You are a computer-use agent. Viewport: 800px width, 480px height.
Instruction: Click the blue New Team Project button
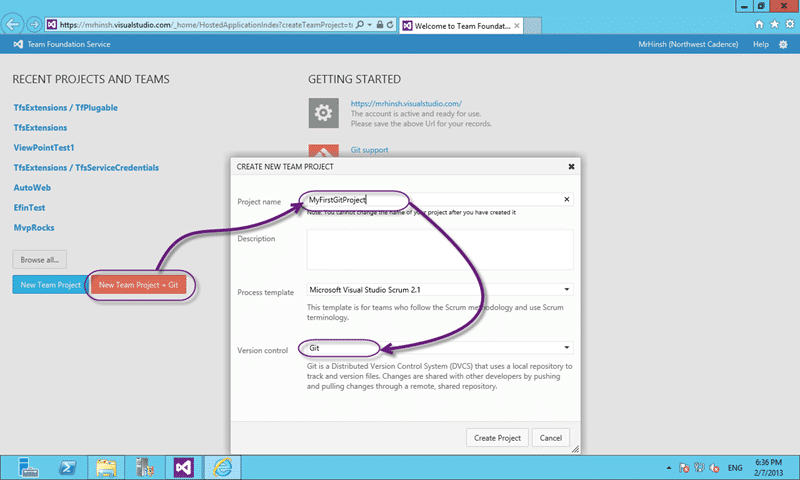click(x=51, y=285)
